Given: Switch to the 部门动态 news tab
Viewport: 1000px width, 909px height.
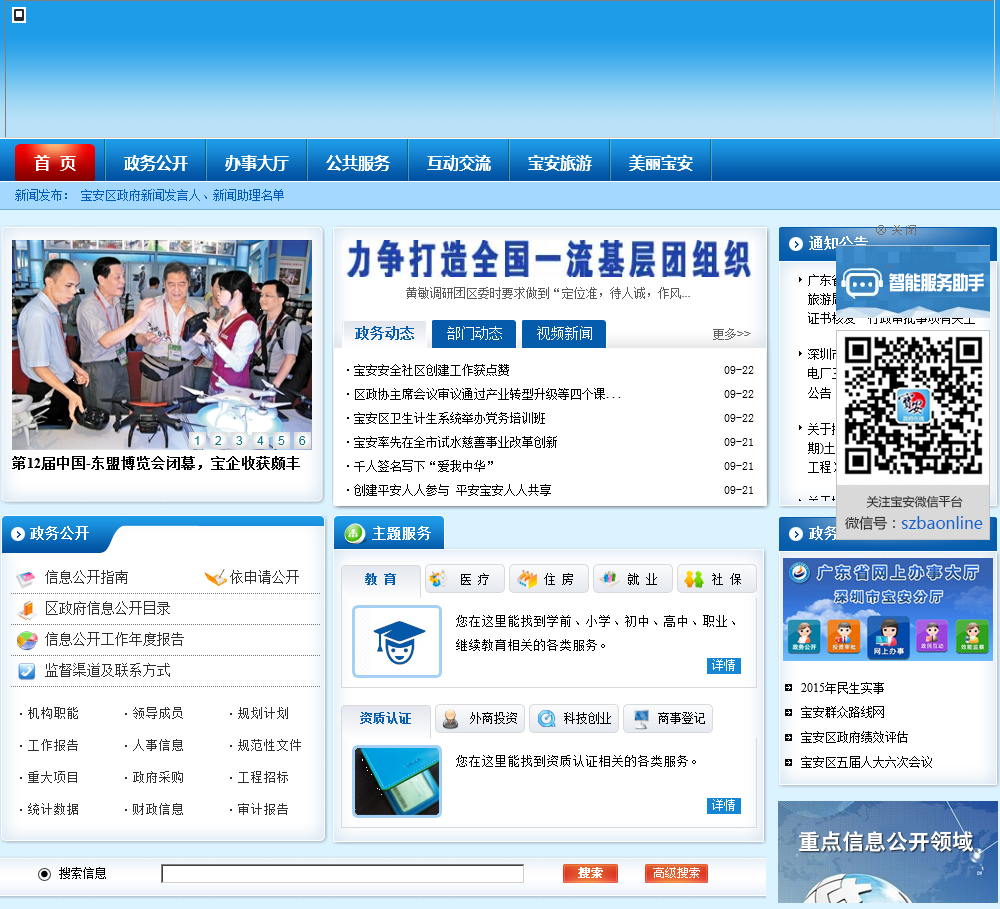Looking at the screenshot, I should tap(474, 334).
